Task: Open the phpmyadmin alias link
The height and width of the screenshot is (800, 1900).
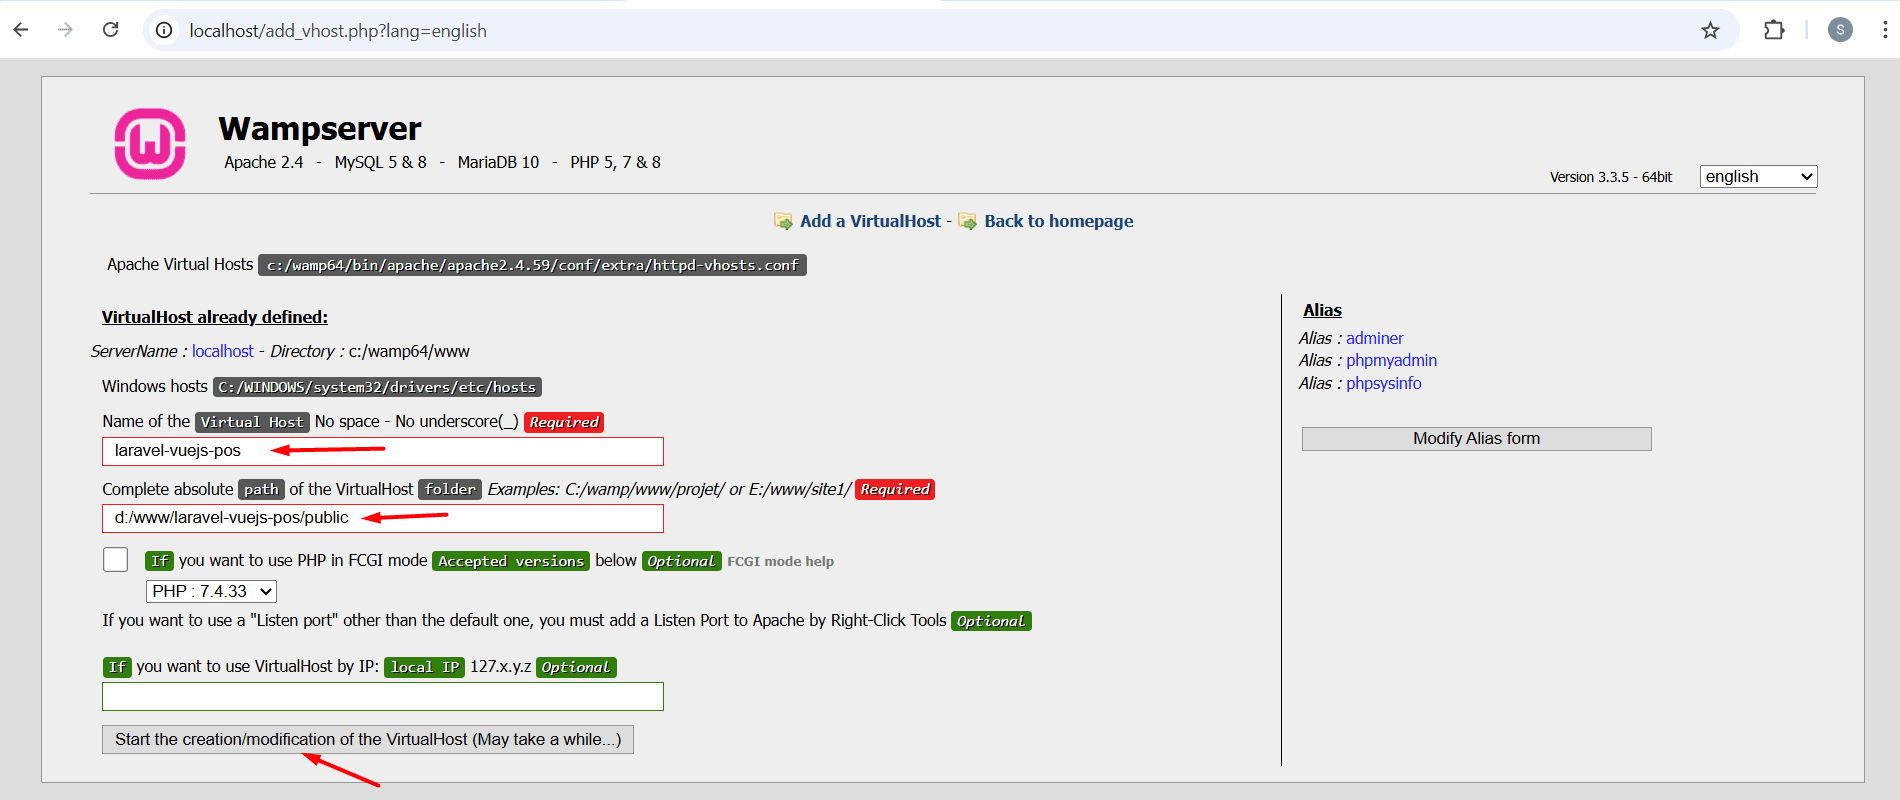Action: pos(1391,360)
